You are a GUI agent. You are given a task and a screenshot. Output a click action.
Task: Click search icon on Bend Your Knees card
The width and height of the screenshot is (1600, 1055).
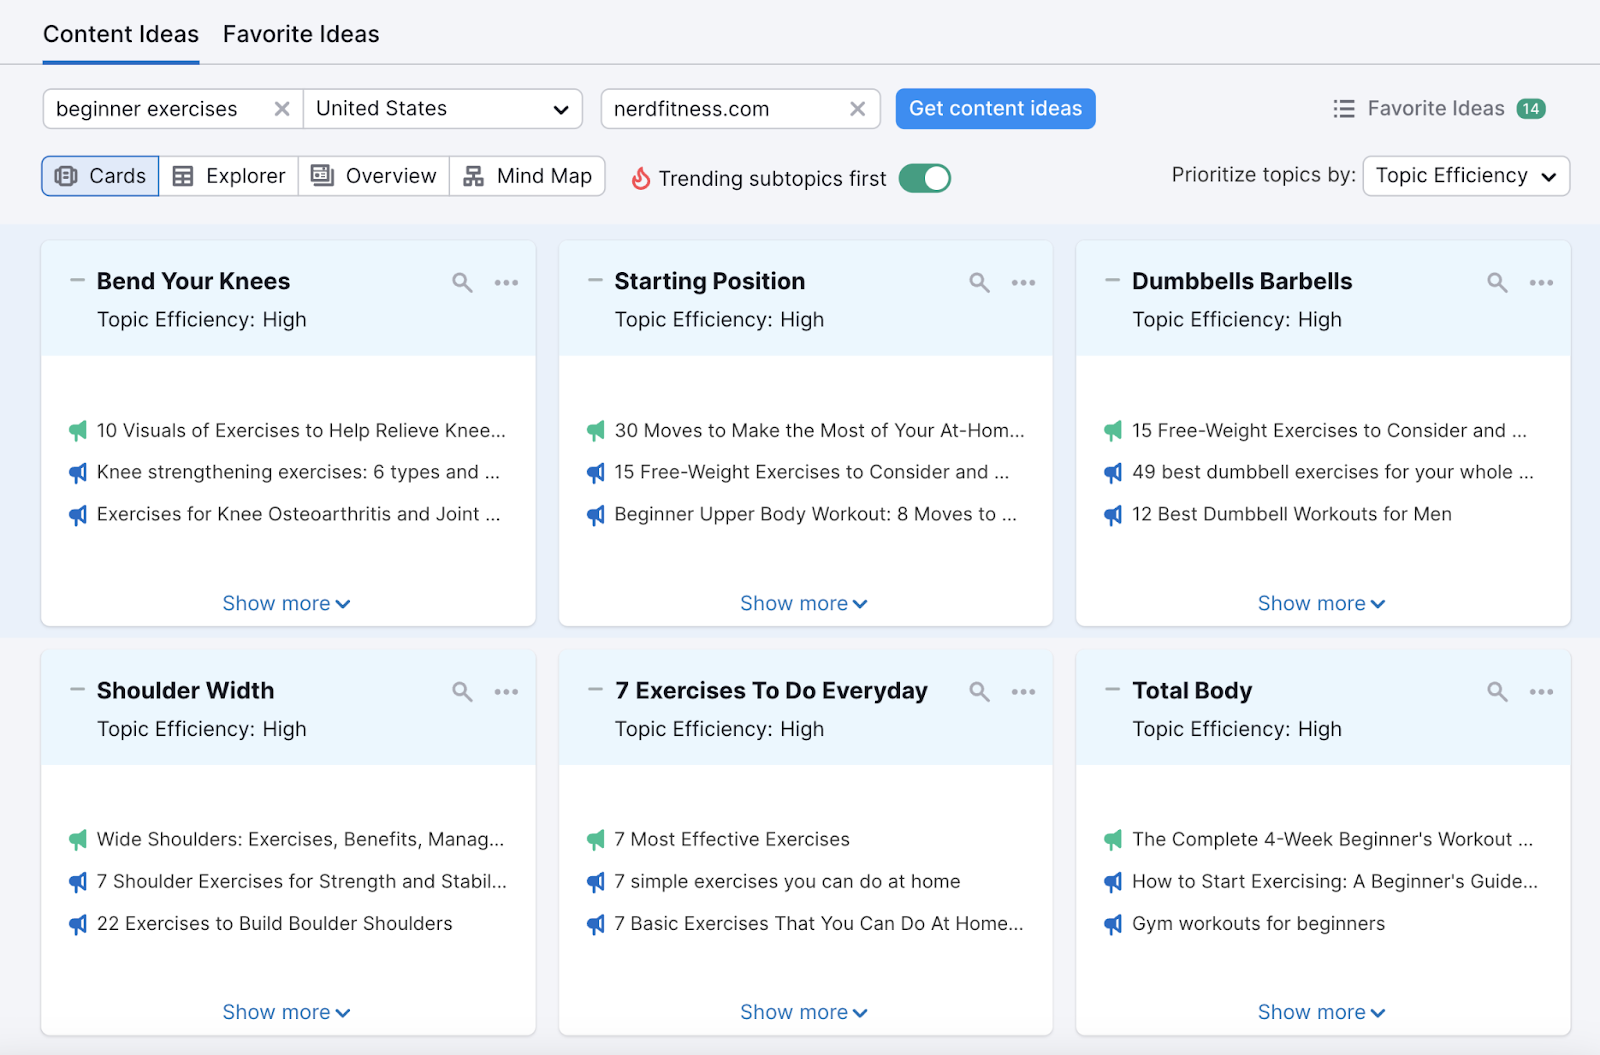click(x=462, y=283)
